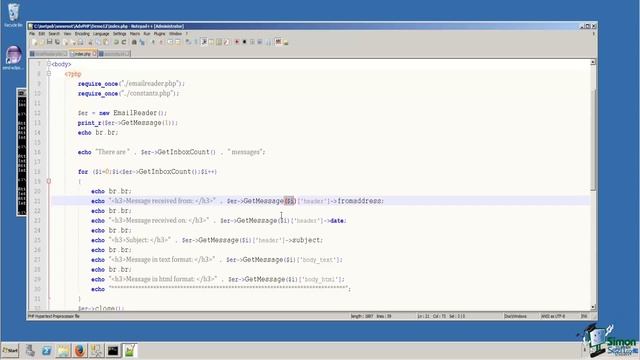
Task: Click the Replace toolbar icon
Action: tap(142, 42)
